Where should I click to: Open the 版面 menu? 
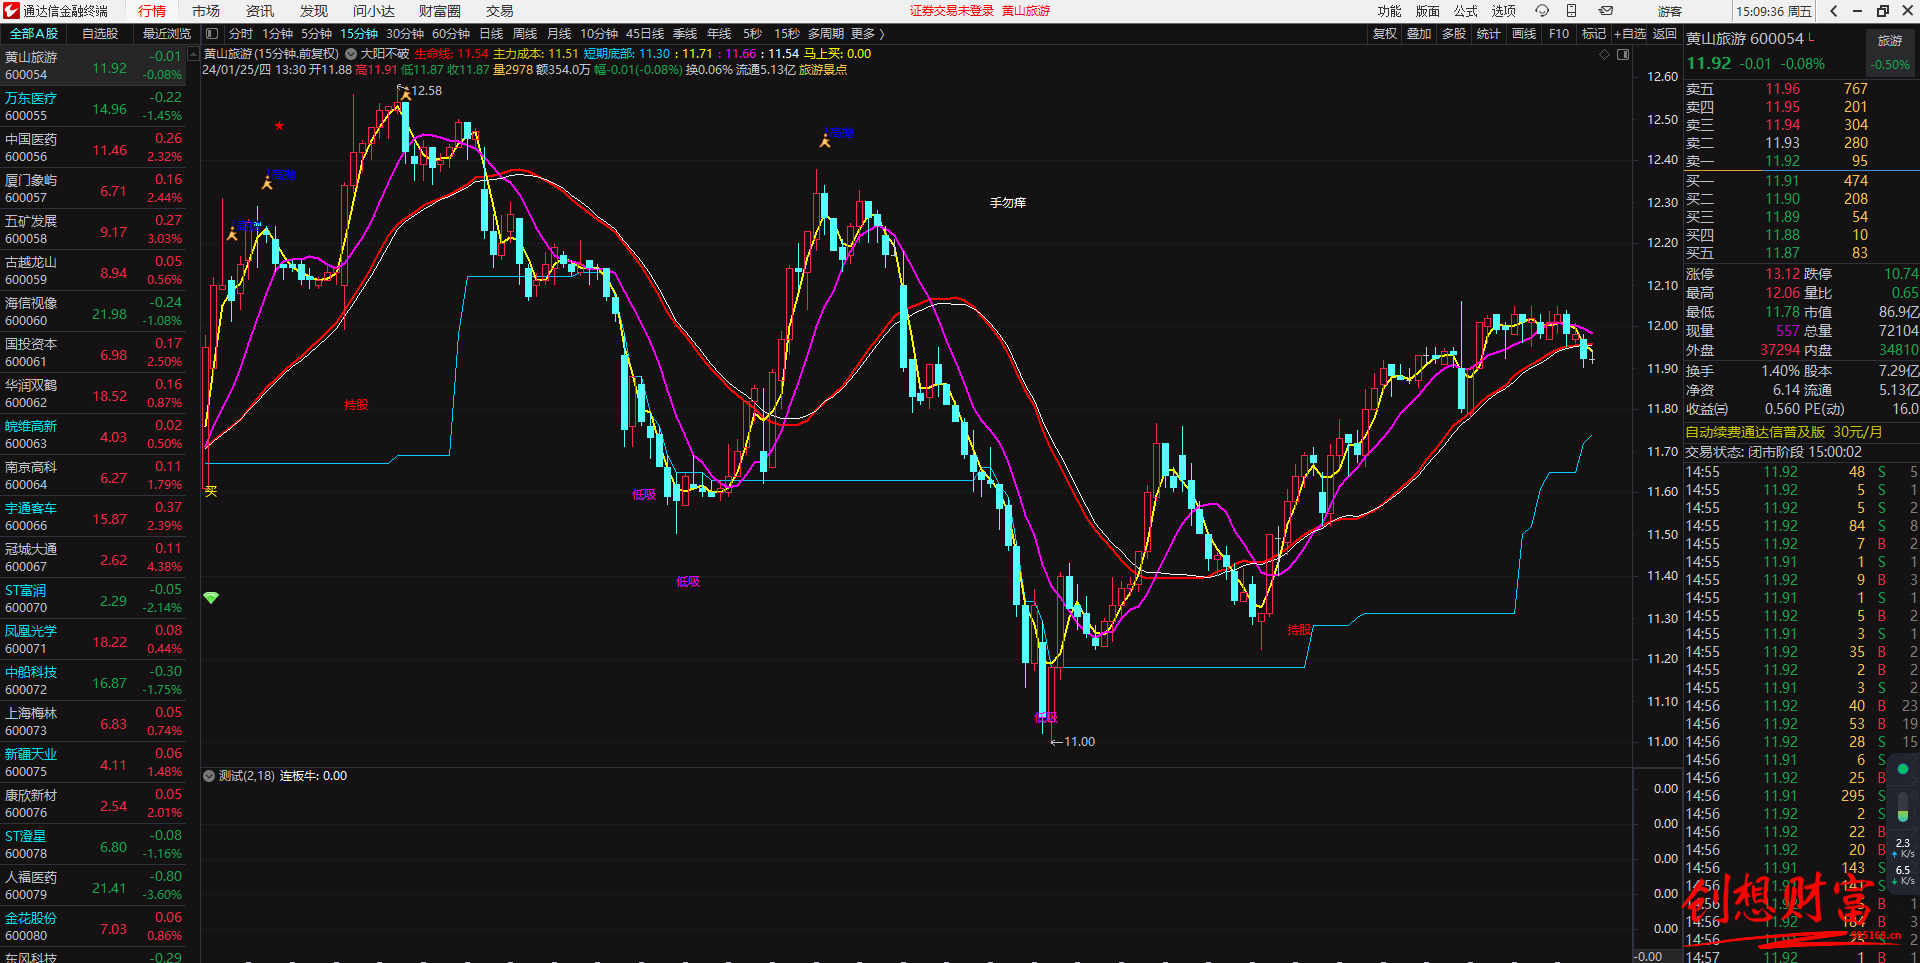pyautogui.click(x=1428, y=11)
